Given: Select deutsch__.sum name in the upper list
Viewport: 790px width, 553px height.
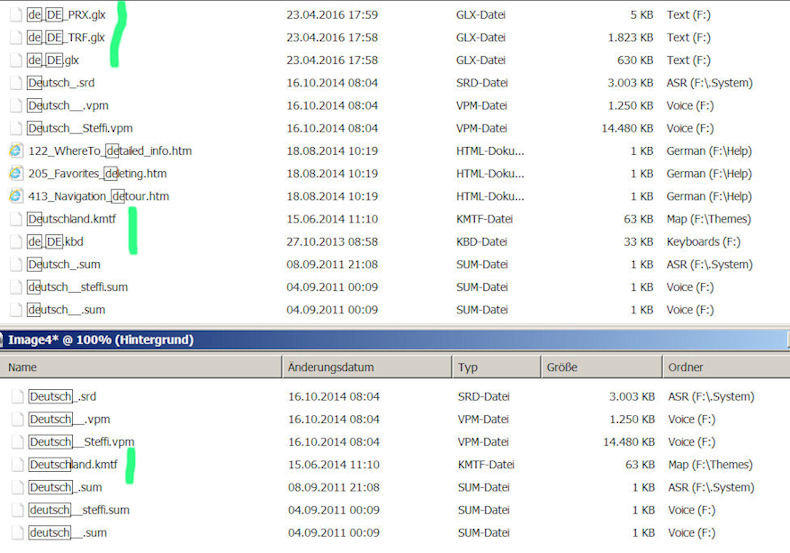Looking at the screenshot, I should [67, 310].
